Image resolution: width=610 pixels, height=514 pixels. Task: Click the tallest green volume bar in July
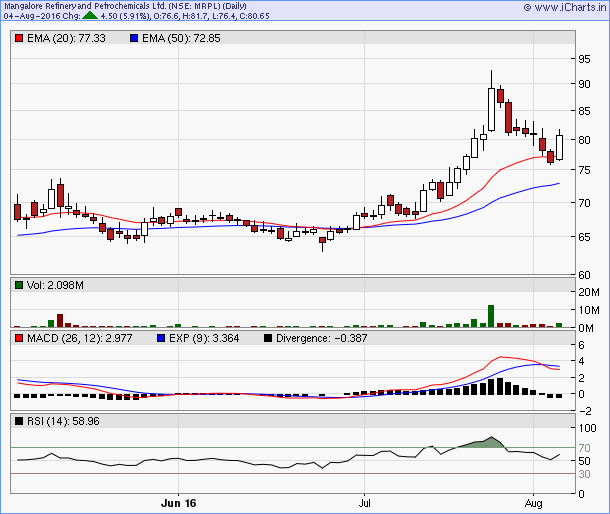coord(491,316)
